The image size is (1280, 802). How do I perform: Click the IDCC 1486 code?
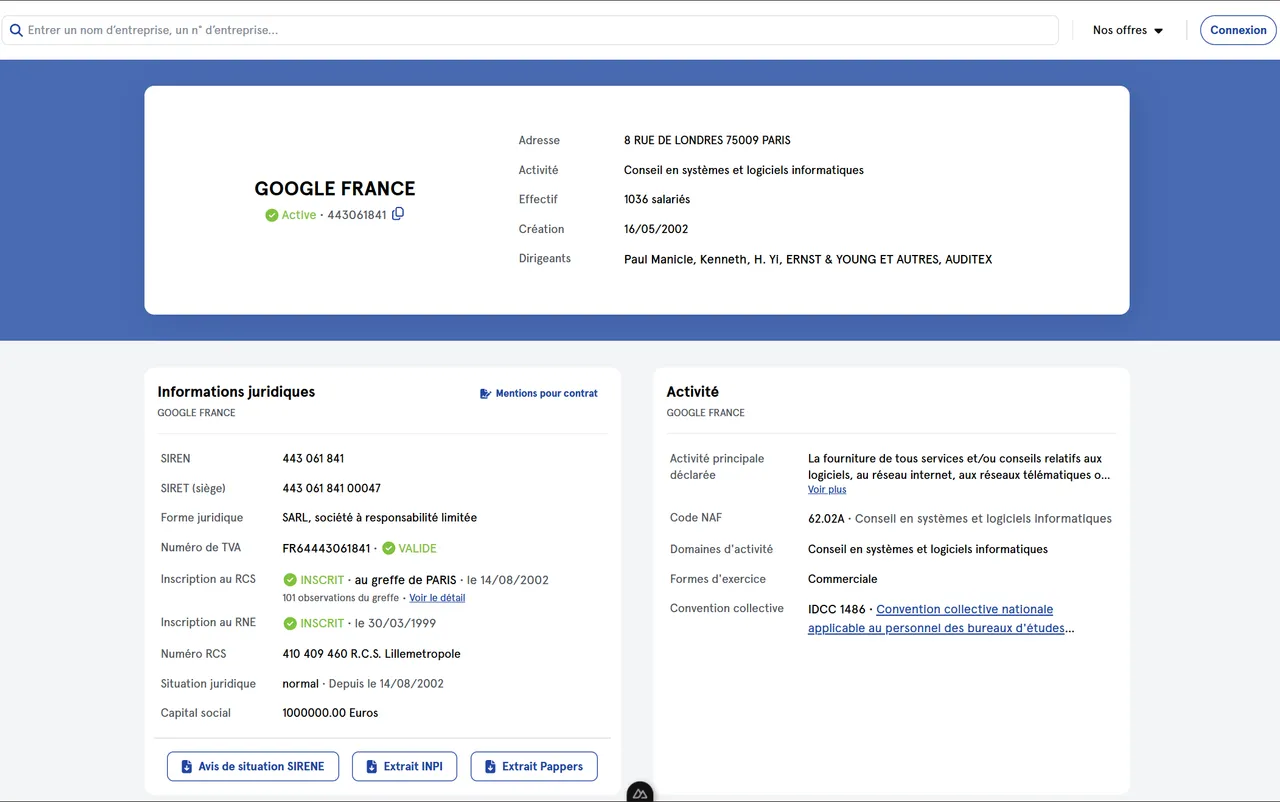pyautogui.click(x=837, y=609)
